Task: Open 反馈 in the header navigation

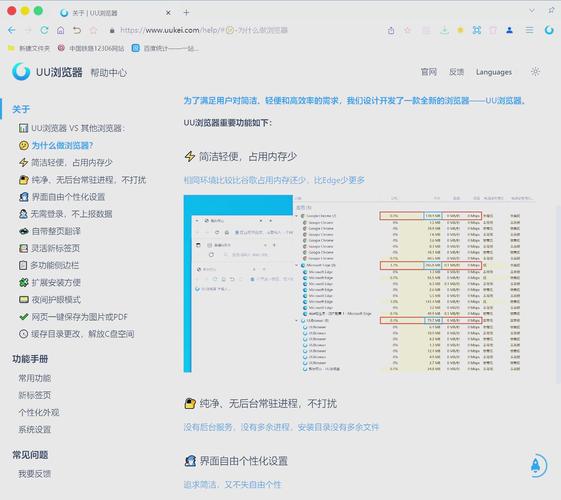Action: [457, 72]
